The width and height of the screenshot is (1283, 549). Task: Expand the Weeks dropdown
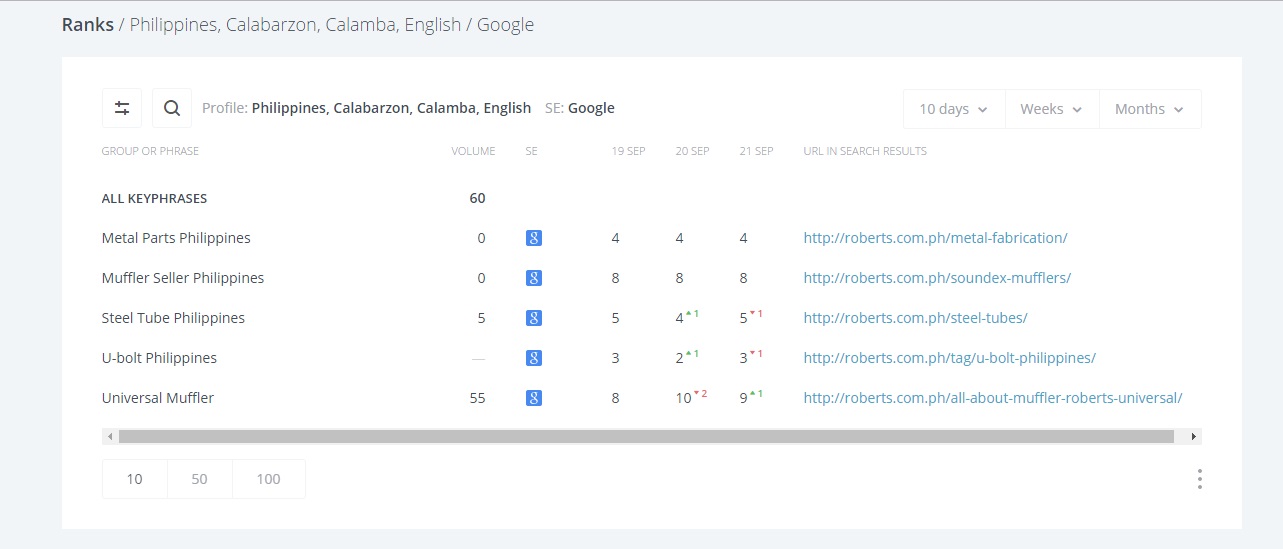[1051, 109]
